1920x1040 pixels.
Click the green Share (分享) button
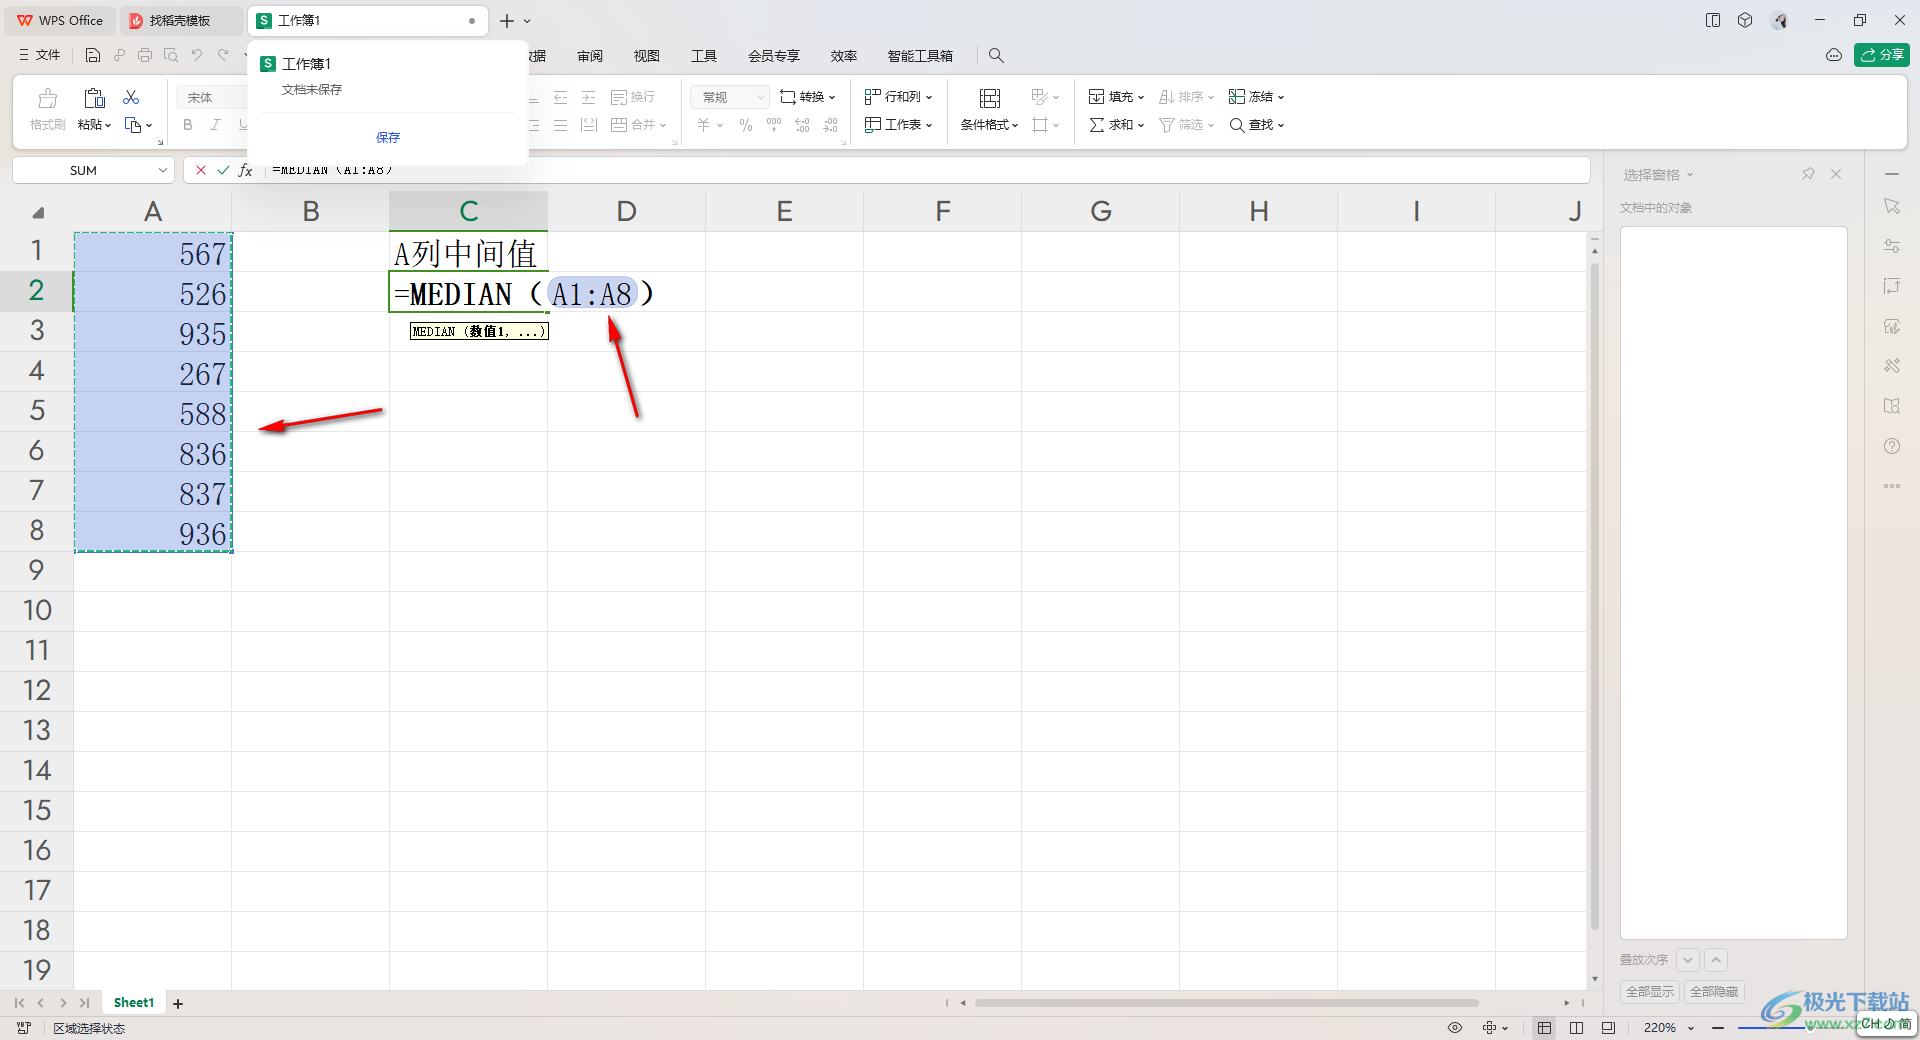point(1882,55)
